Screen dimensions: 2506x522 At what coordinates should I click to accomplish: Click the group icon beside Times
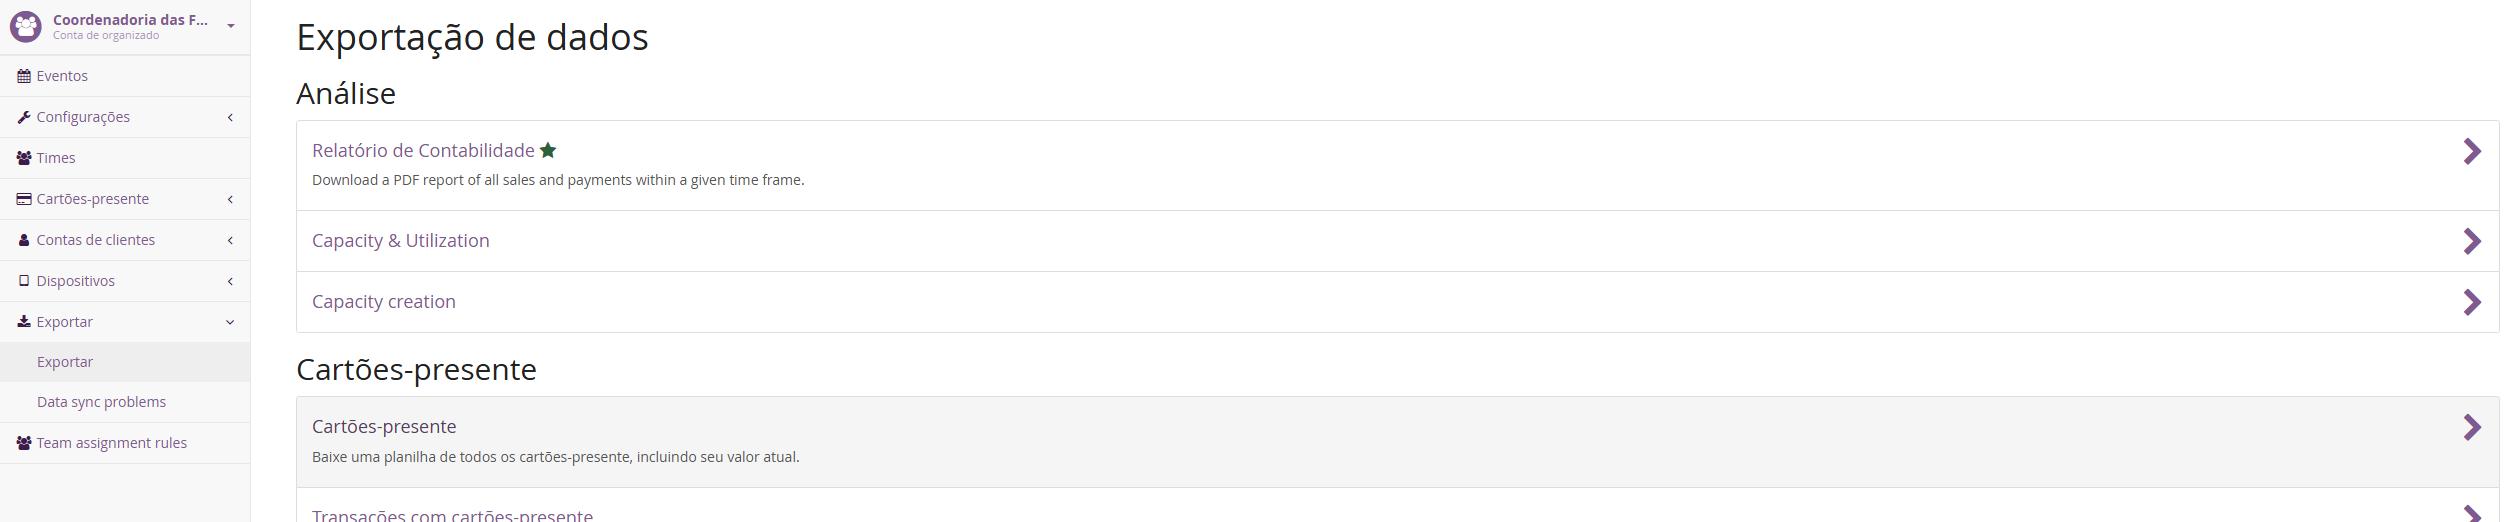[x=24, y=158]
